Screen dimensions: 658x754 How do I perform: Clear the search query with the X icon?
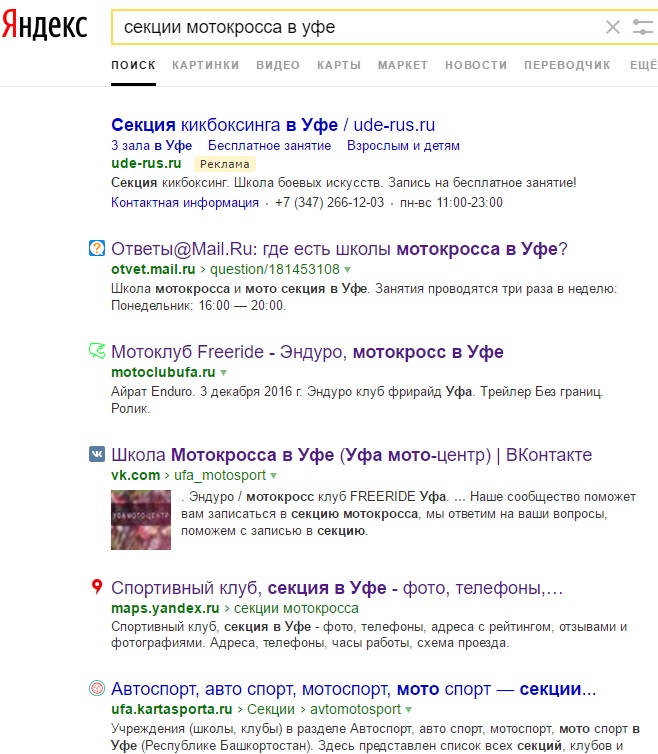613,27
